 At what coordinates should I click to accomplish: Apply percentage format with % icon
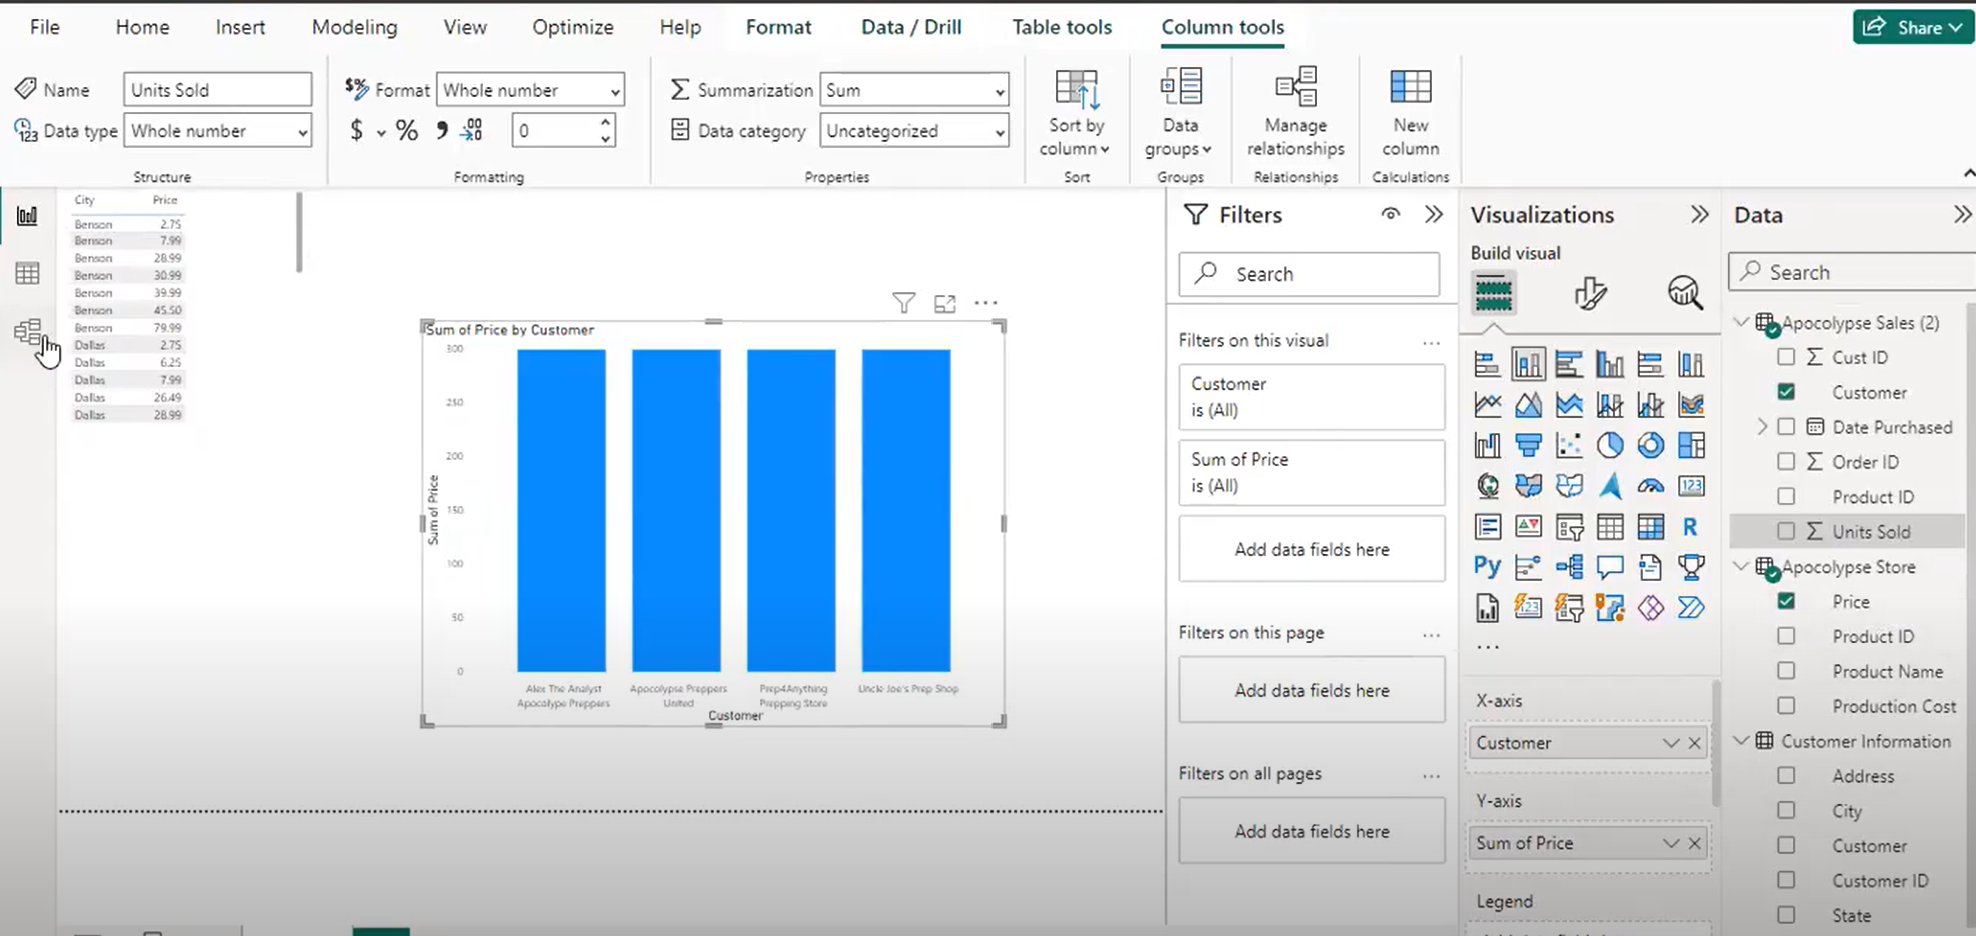pos(406,131)
